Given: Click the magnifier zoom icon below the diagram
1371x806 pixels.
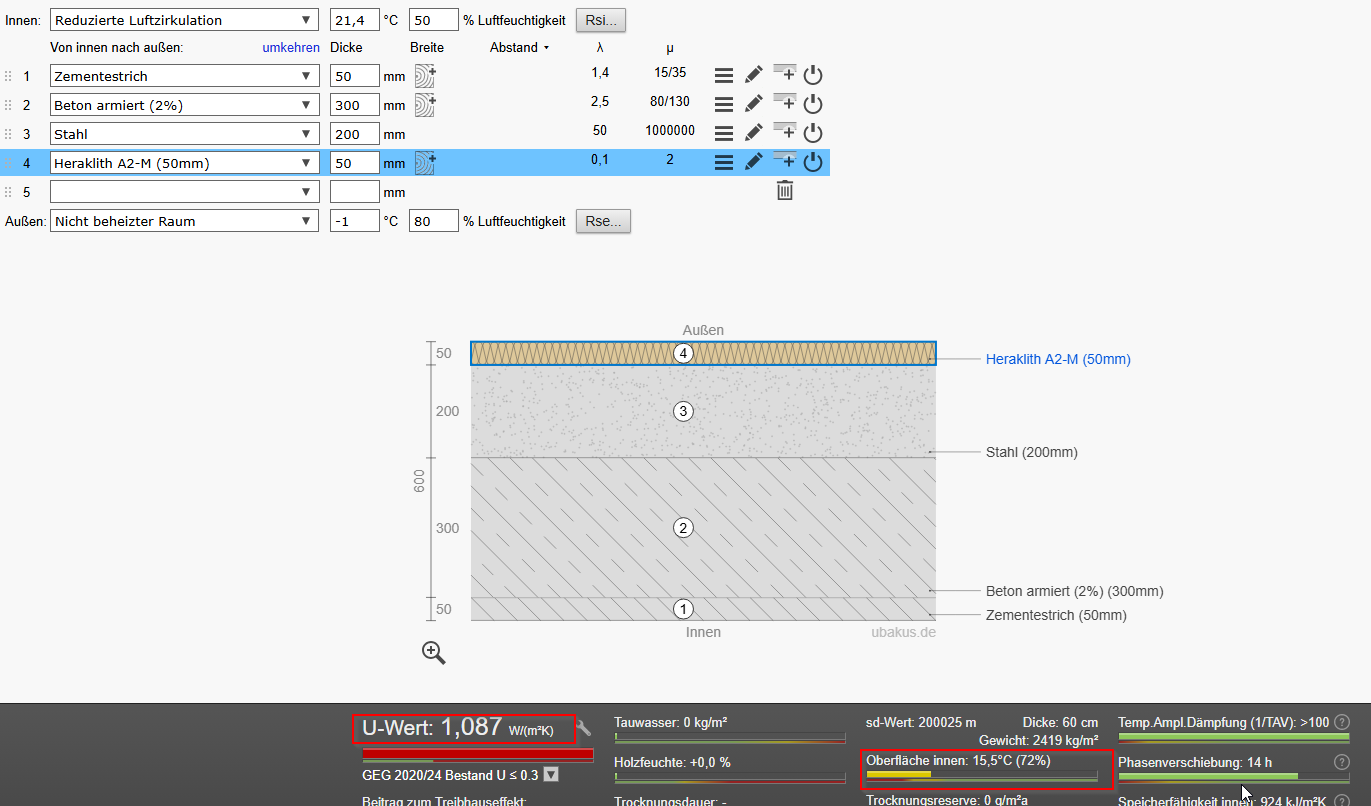Looking at the screenshot, I should [433, 653].
